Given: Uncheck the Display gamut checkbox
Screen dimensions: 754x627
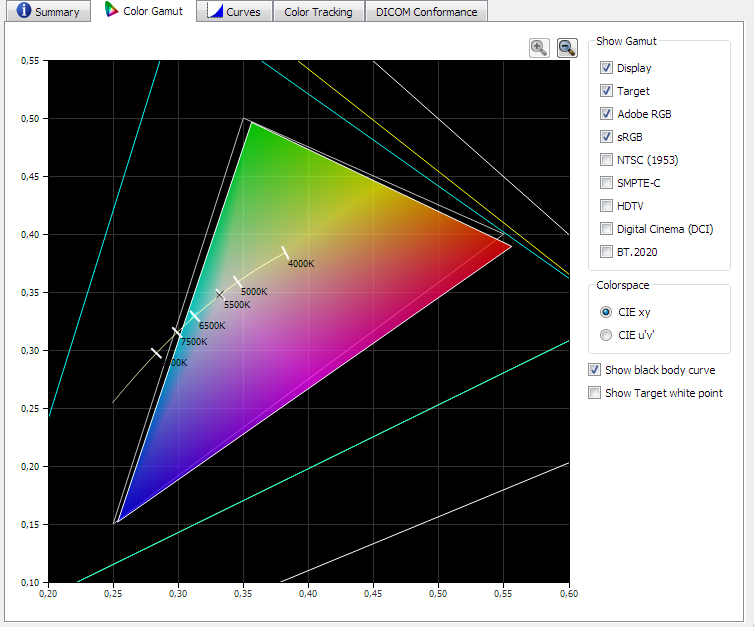Looking at the screenshot, I should pos(606,68).
